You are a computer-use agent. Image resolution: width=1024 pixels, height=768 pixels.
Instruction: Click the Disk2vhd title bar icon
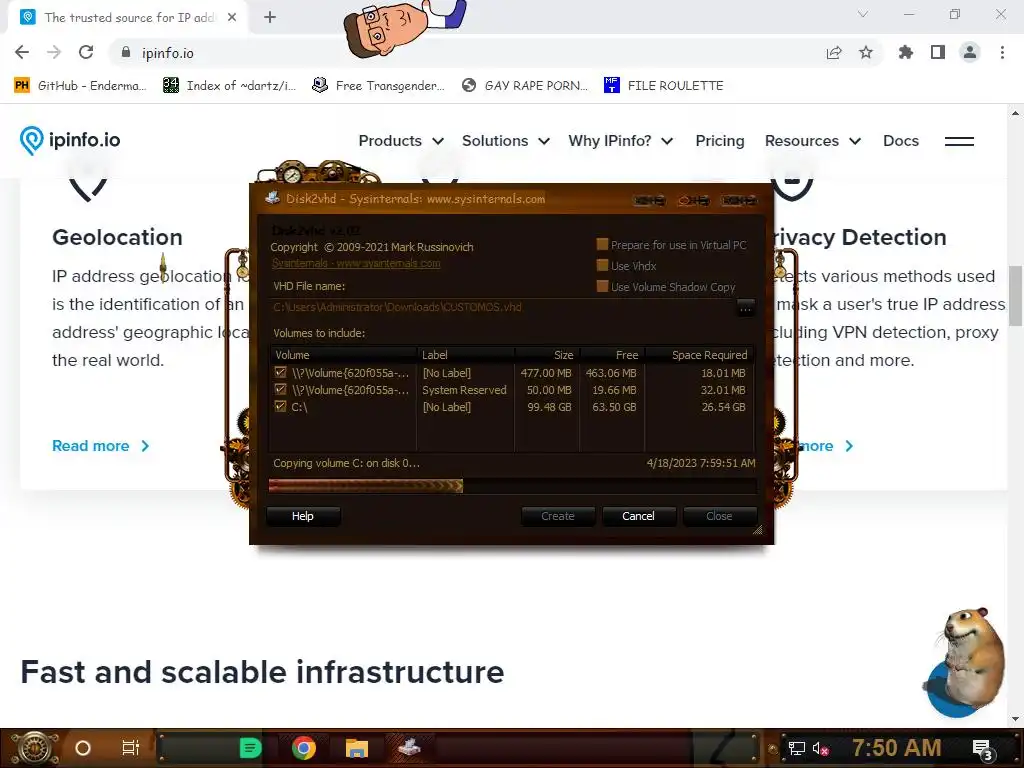point(273,199)
